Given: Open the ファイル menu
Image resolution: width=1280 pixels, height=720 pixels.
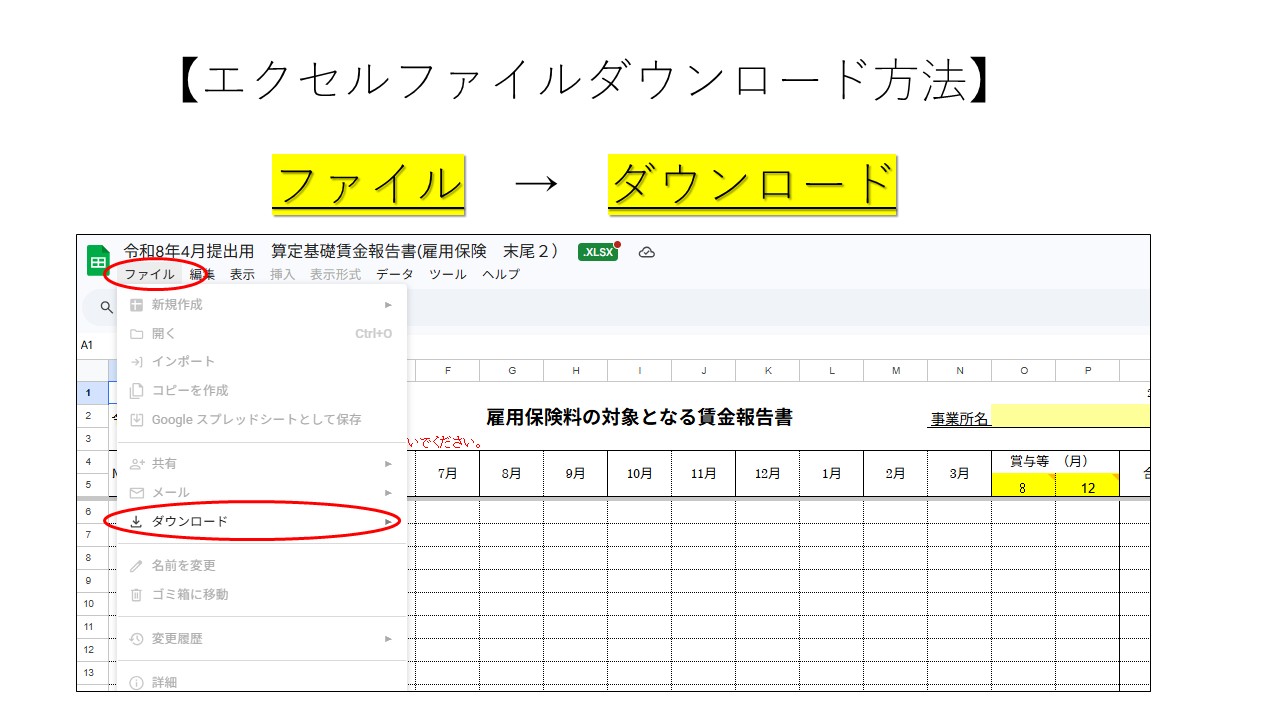Looking at the screenshot, I should pos(149,274).
